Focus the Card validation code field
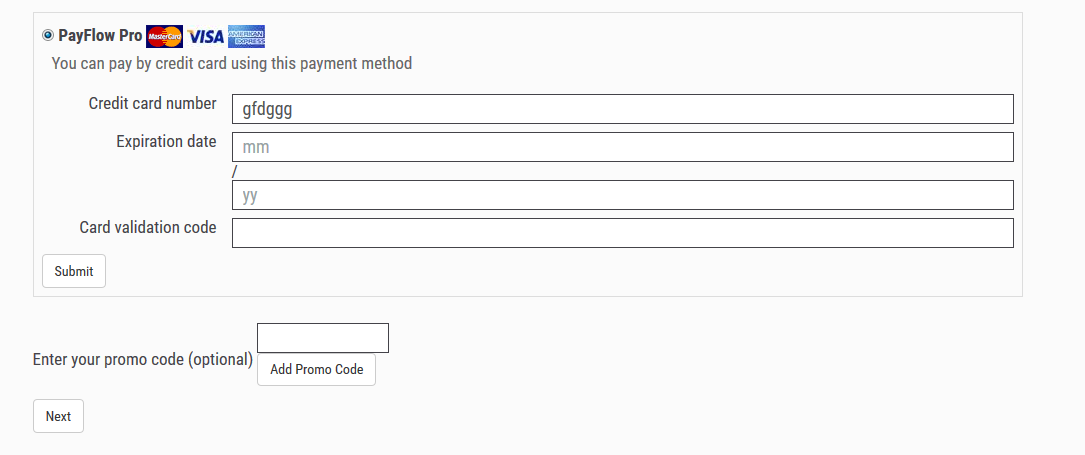 pyautogui.click(x=622, y=233)
